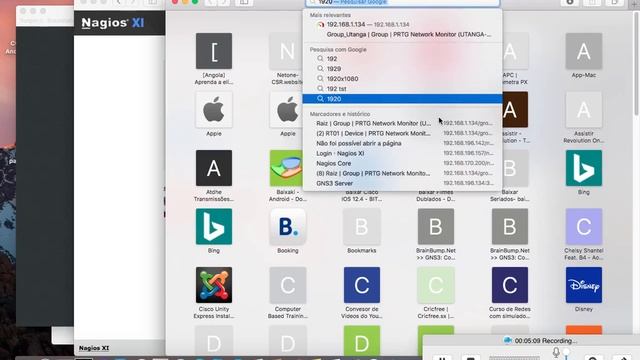The width and height of the screenshot is (640, 360).
Task: Open the [Angola] Aprenda a eli... favorite tile
Action: [214, 51]
